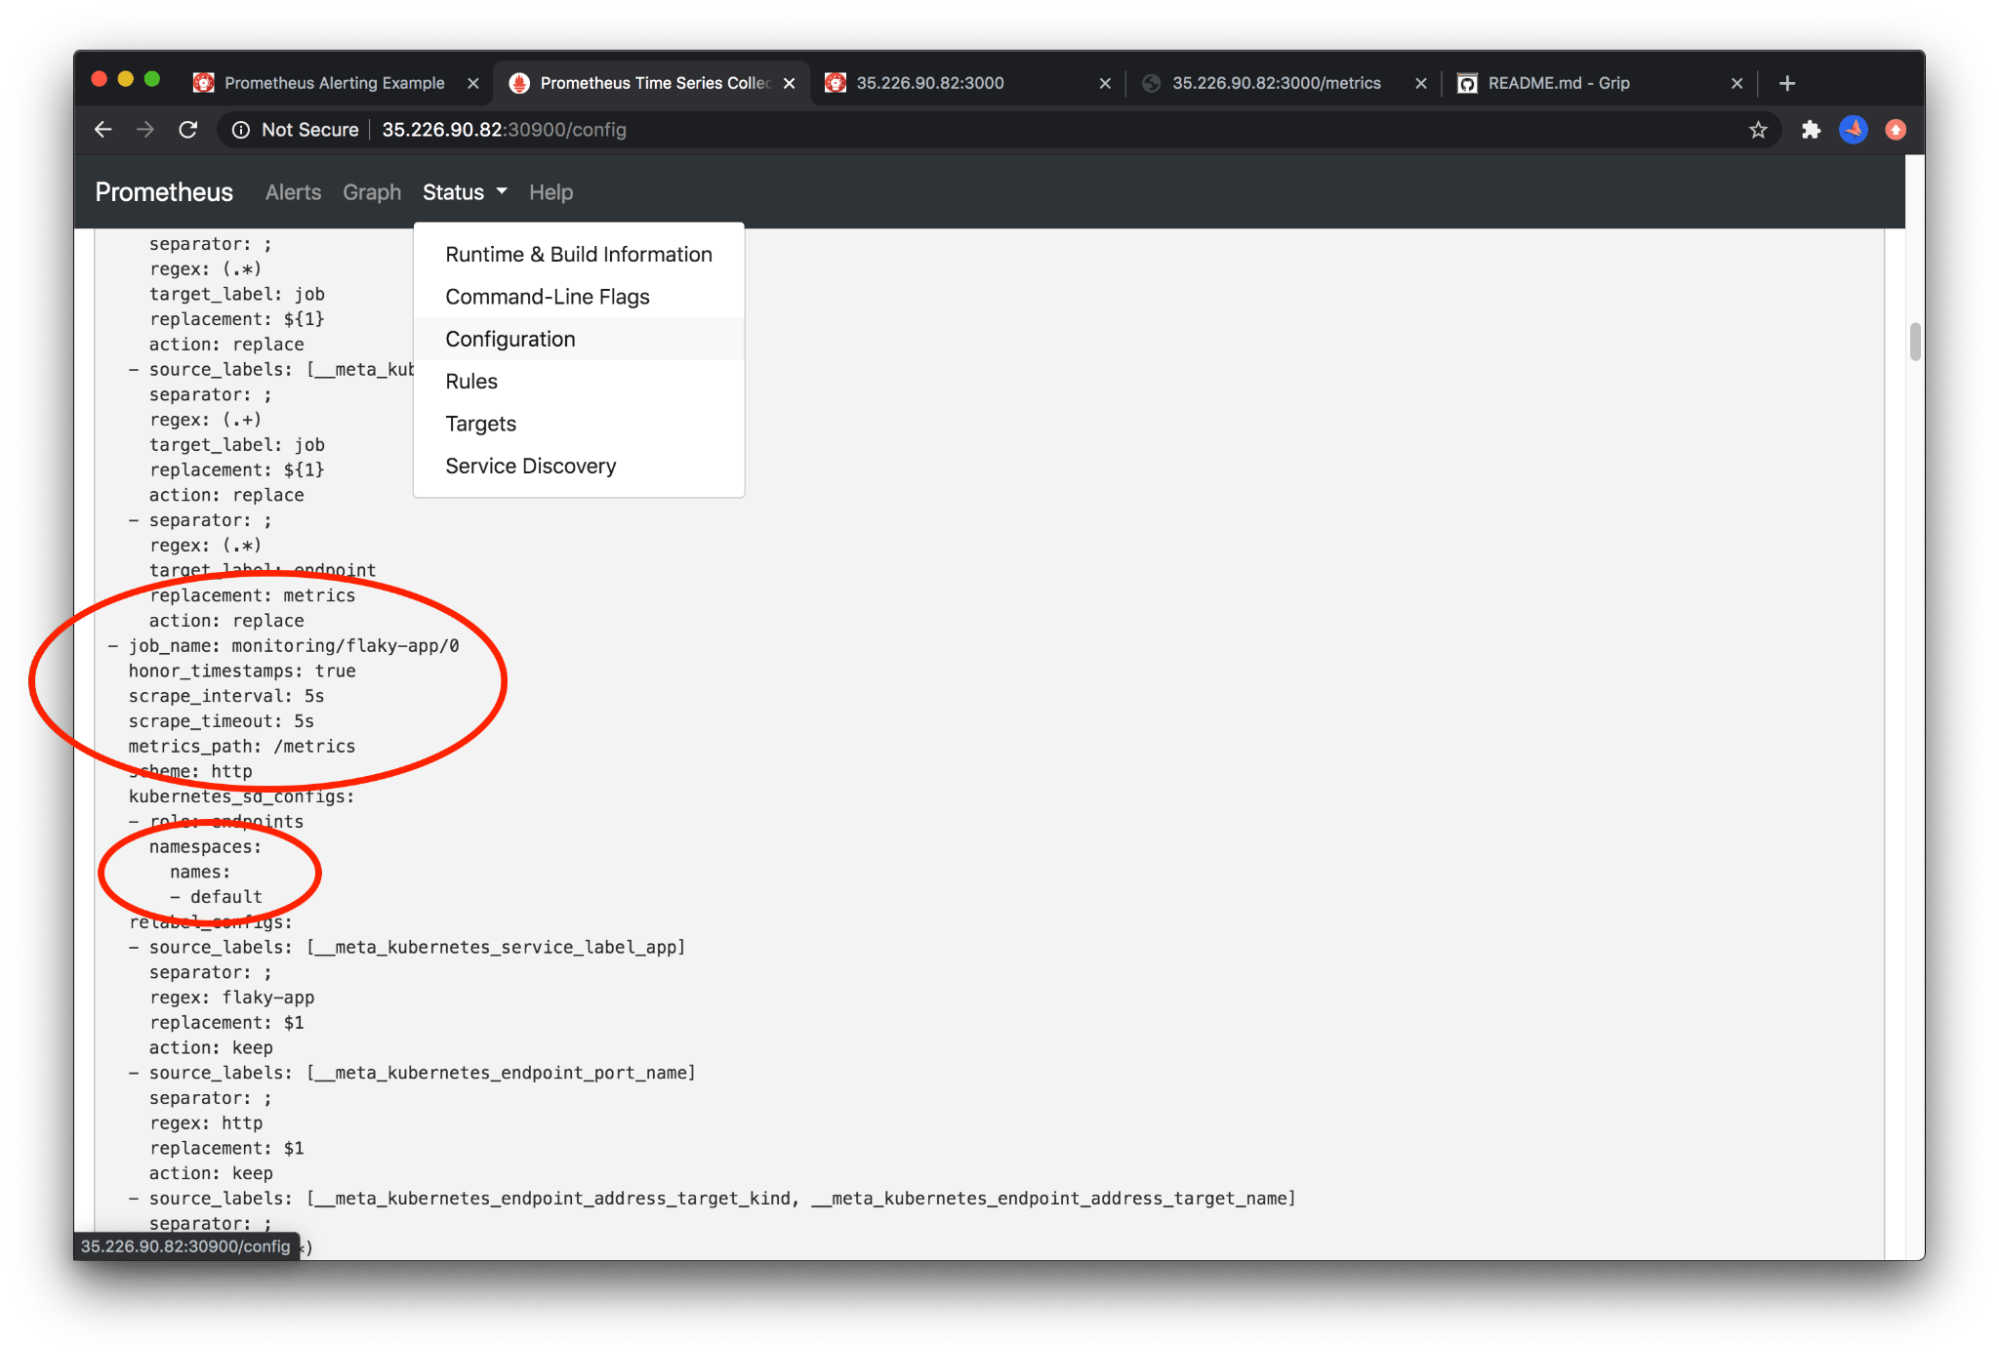Select Configuration from the Status menu
This screenshot has height=1358, width=1999.
(x=510, y=338)
